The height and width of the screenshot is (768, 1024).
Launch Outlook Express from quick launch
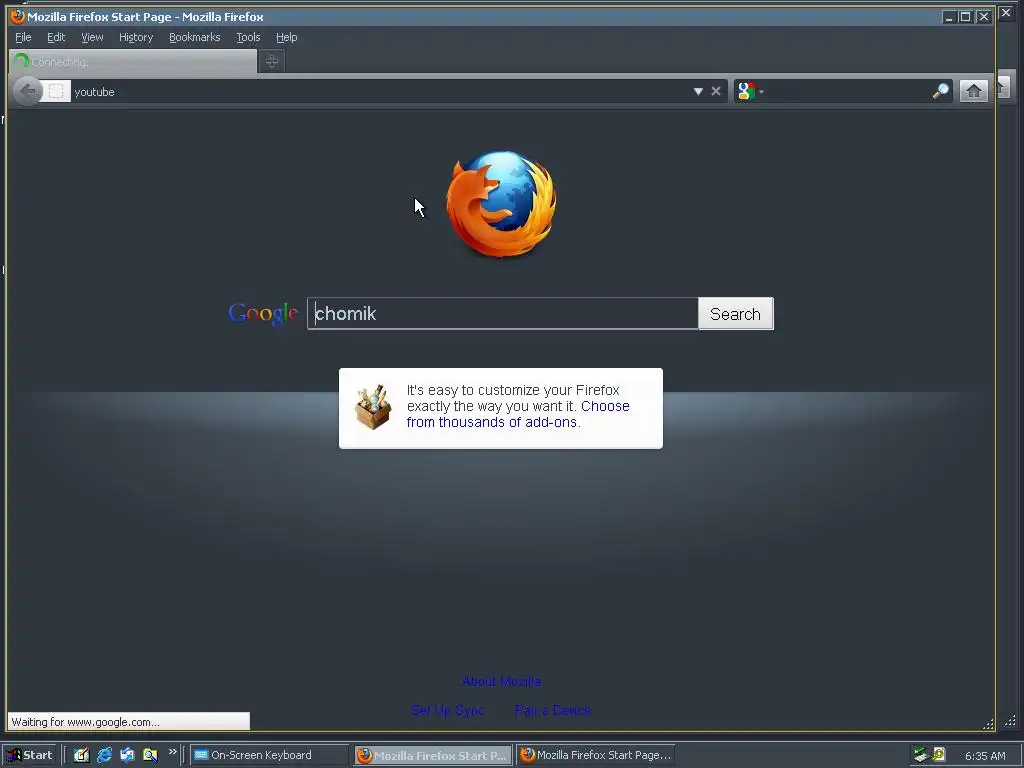127,755
